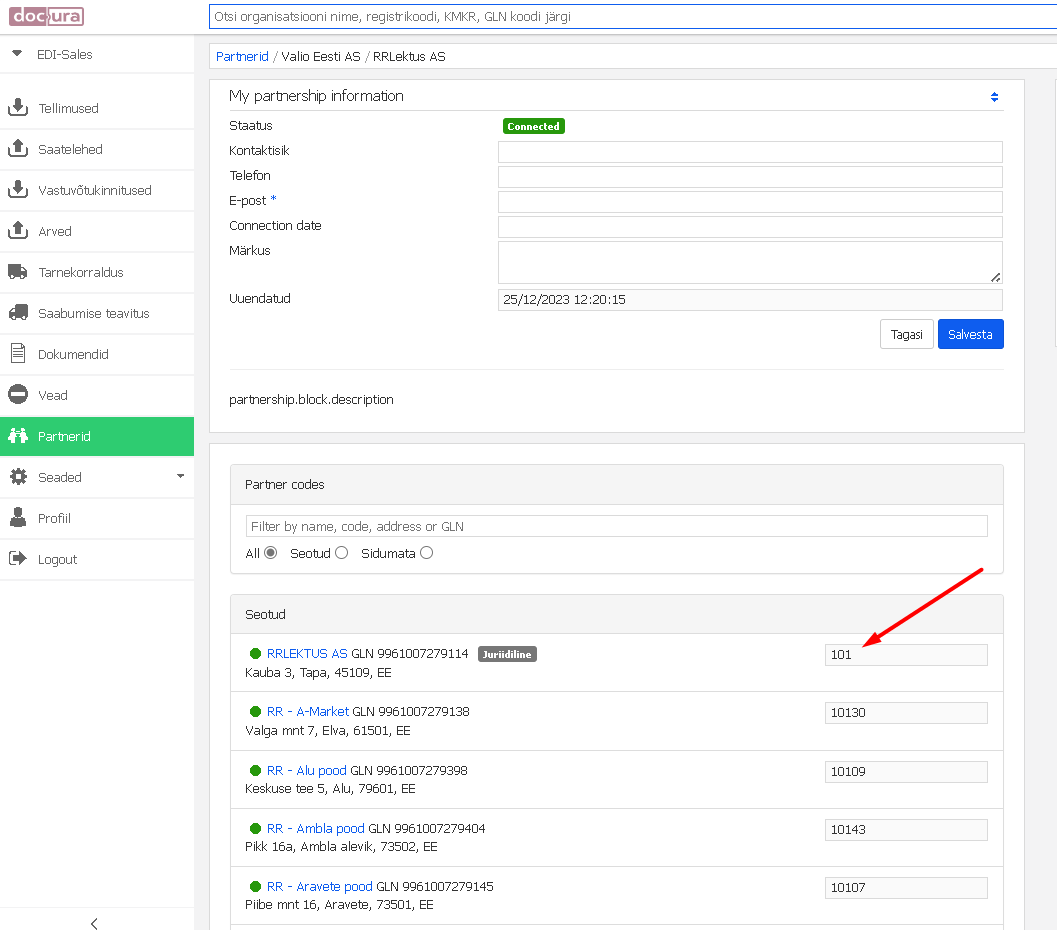Viewport: 1057px width, 930px height.
Task: Click the Tellimused download icon
Action: pyautogui.click(x=18, y=108)
